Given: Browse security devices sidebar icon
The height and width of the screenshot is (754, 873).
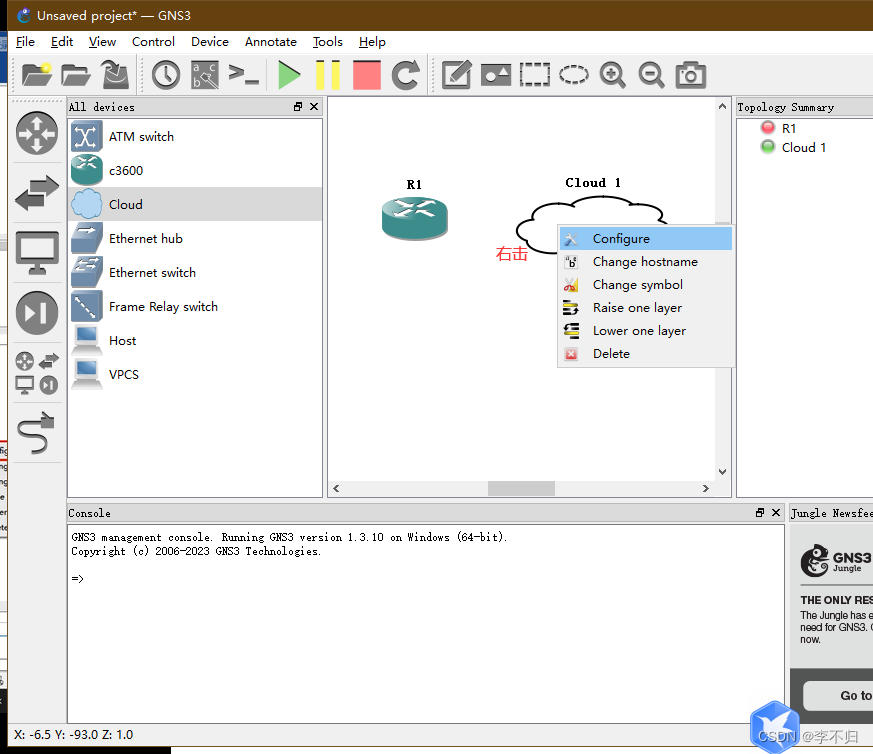Looking at the screenshot, I should coord(37,313).
